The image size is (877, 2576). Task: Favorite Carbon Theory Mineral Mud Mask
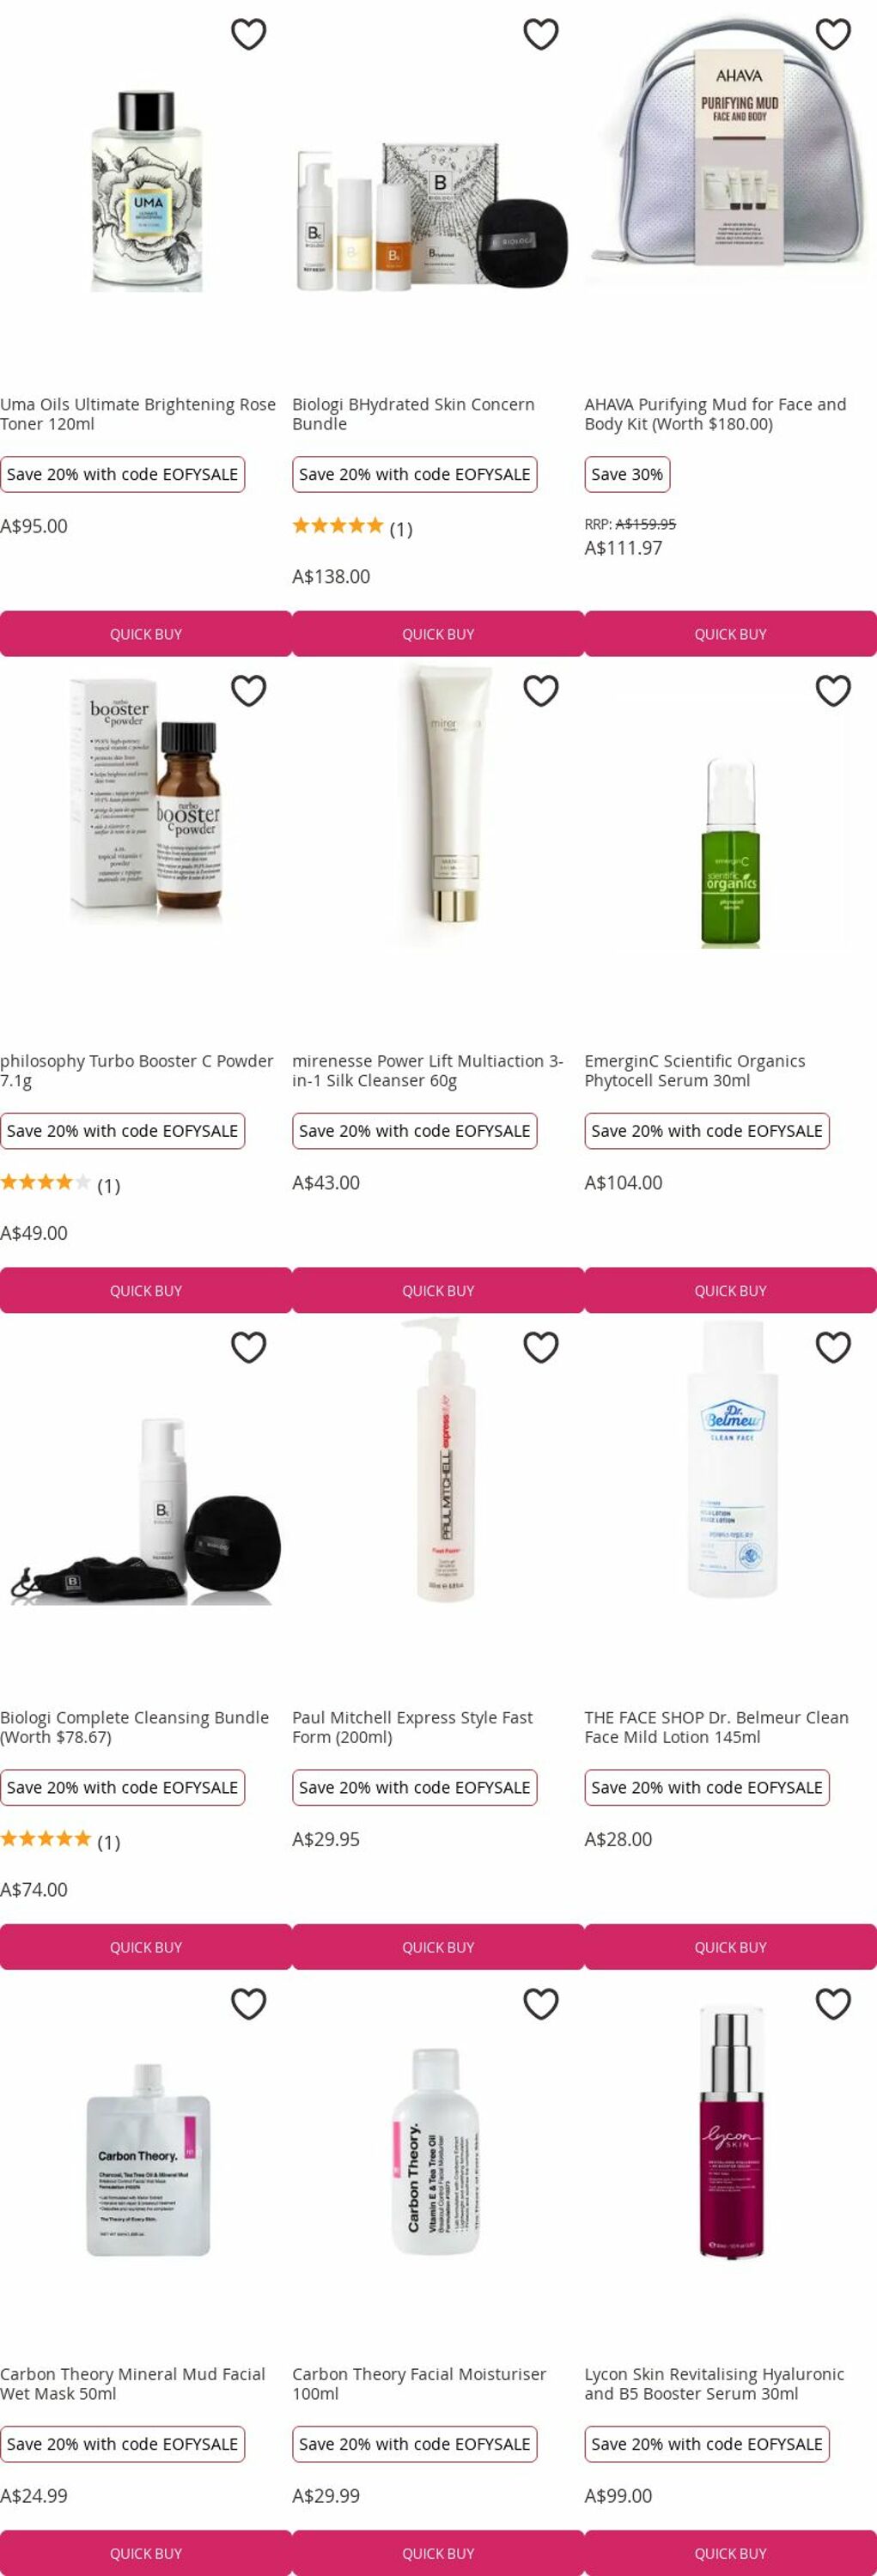point(248,2003)
